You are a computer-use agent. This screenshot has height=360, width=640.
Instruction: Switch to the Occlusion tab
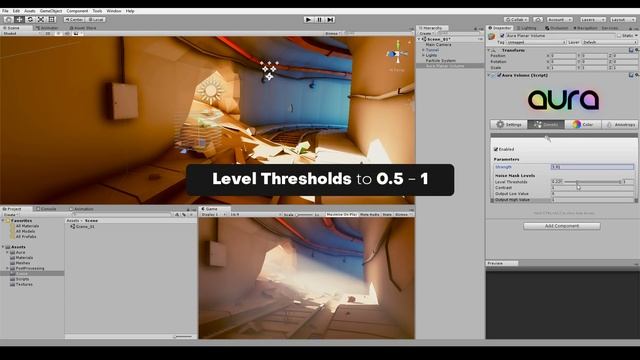point(557,28)
